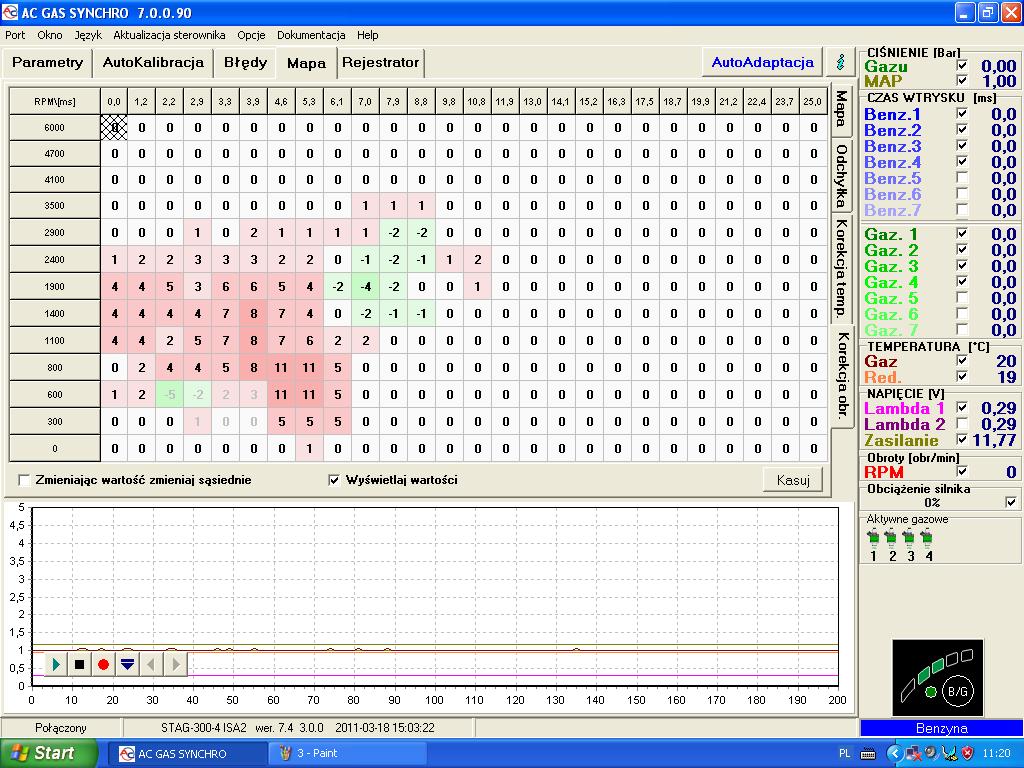Click the B/G fuel switch icon
The image size is (1024, 768).
[957, 691]
